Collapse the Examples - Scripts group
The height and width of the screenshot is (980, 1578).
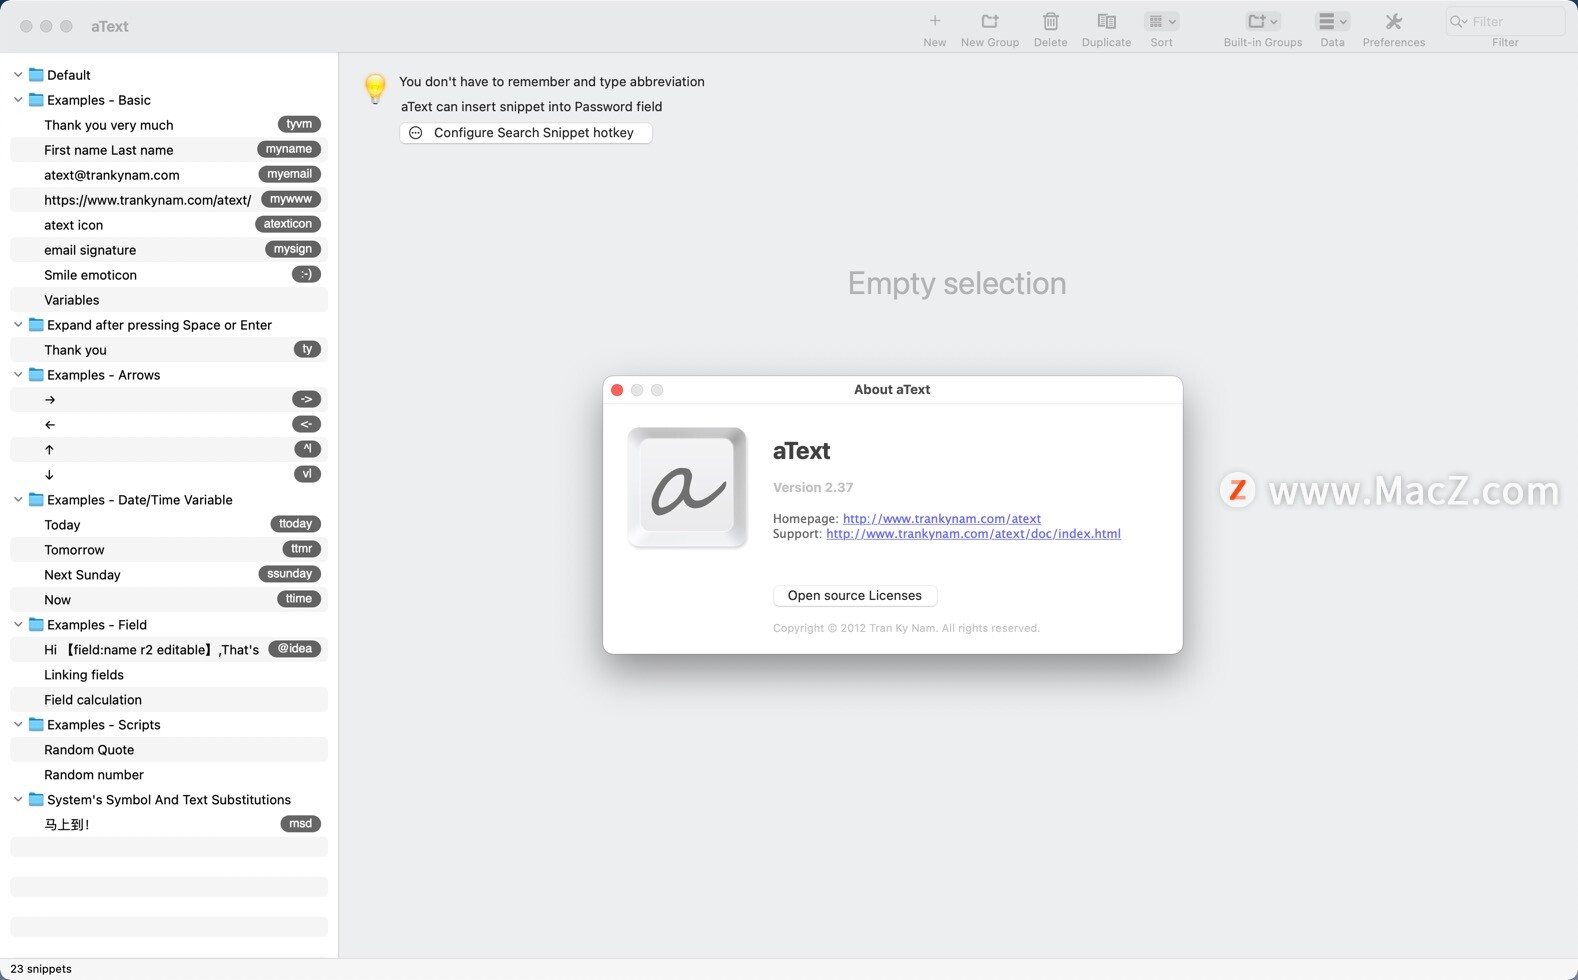click(x=18, y=725)
